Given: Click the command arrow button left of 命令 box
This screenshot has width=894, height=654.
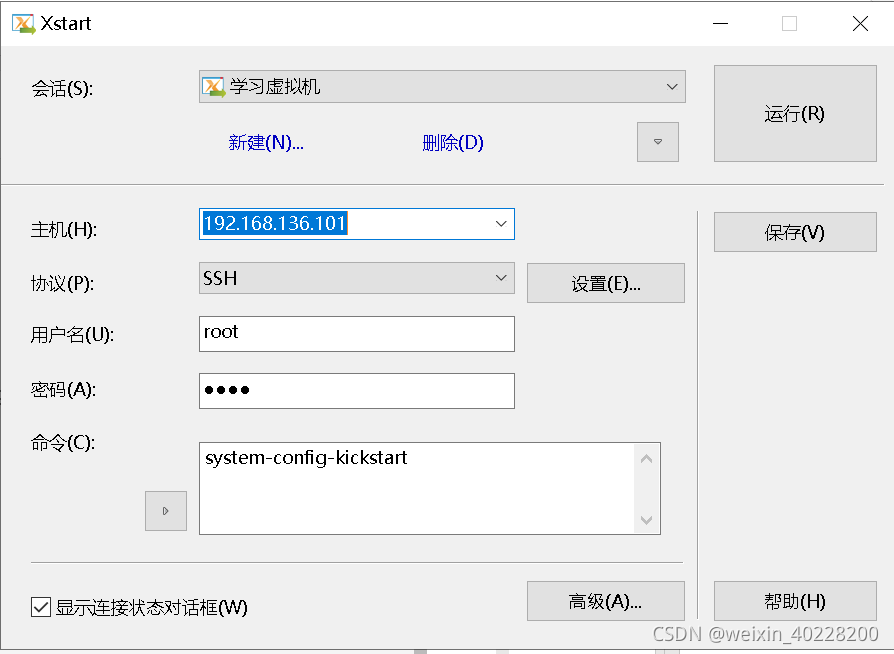Looking at the screenshot, I should tap(166, 511).
